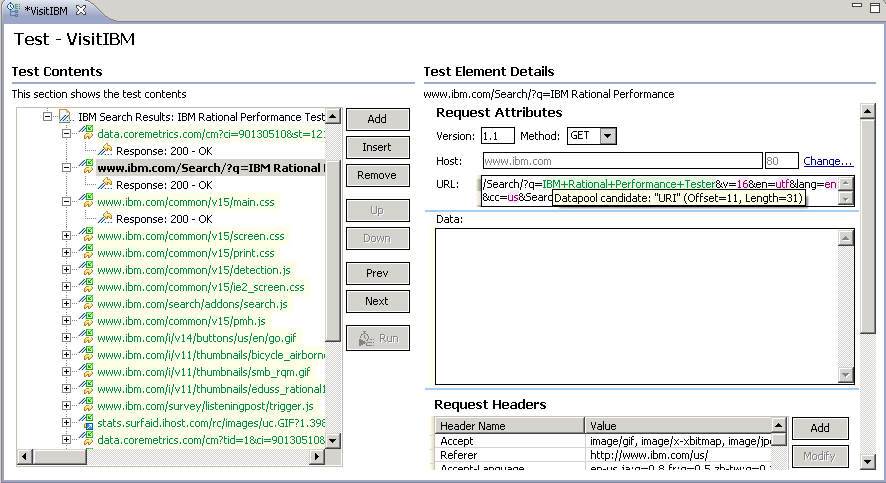Expand the trigger.js request node
Viewport: 886px width, 483px height.
(x=66, y=405)
